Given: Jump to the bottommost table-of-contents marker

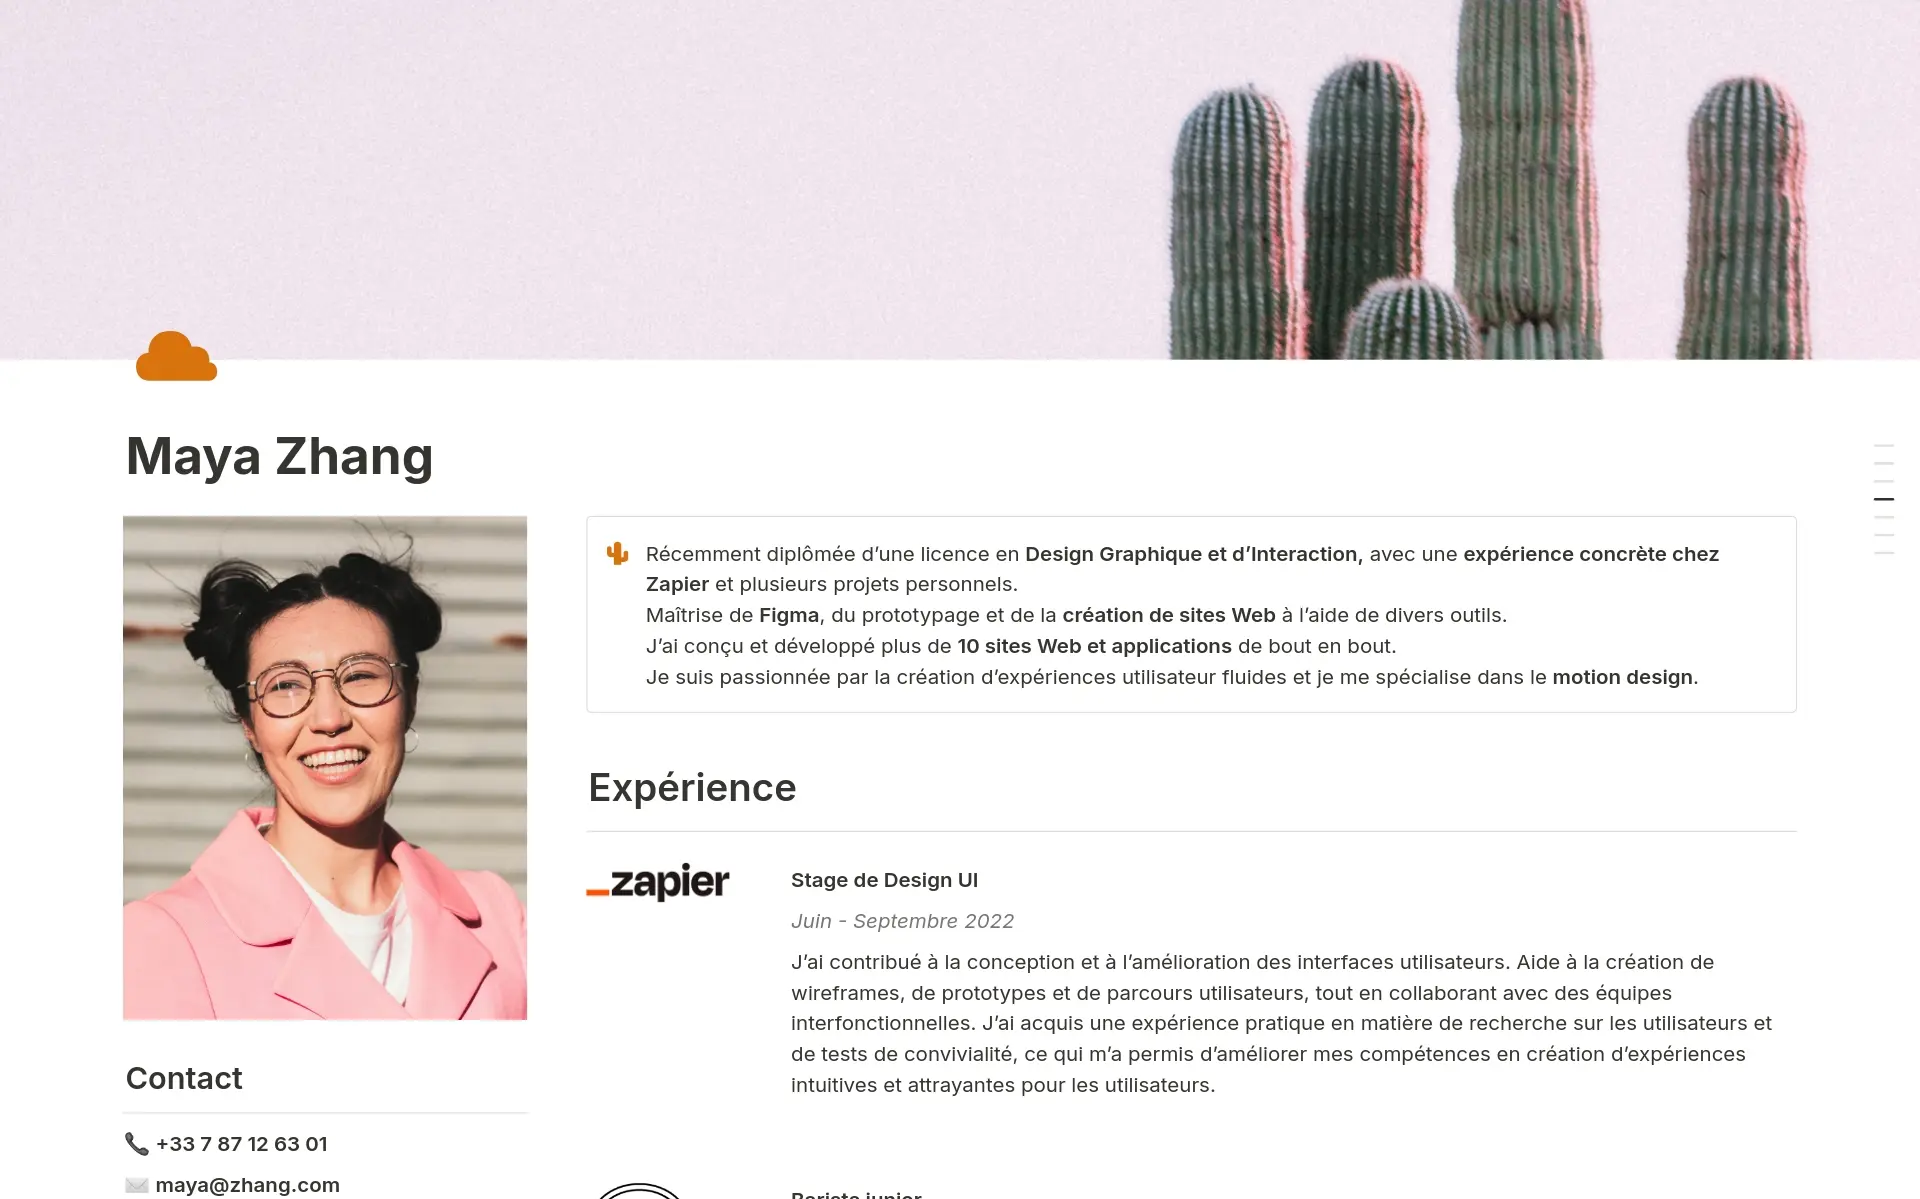Looking at the screenshot, I should (1884, 553).
